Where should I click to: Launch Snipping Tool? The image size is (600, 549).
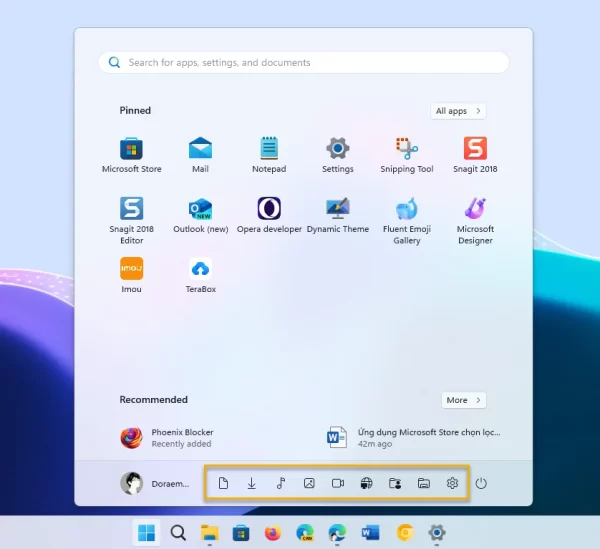407,155
